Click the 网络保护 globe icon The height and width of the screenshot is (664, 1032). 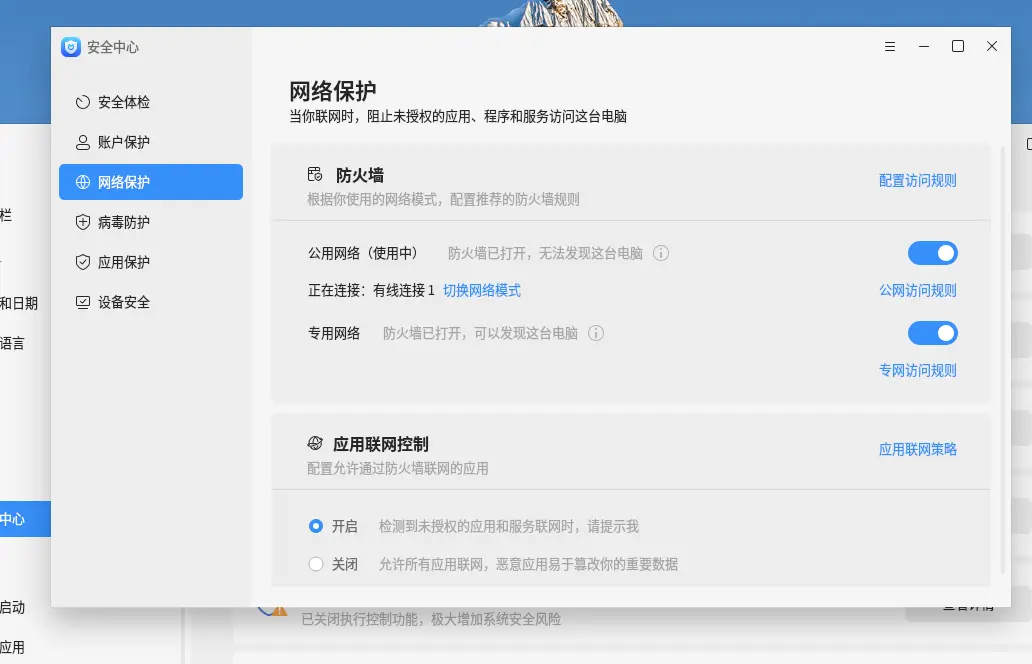(82, 182)
